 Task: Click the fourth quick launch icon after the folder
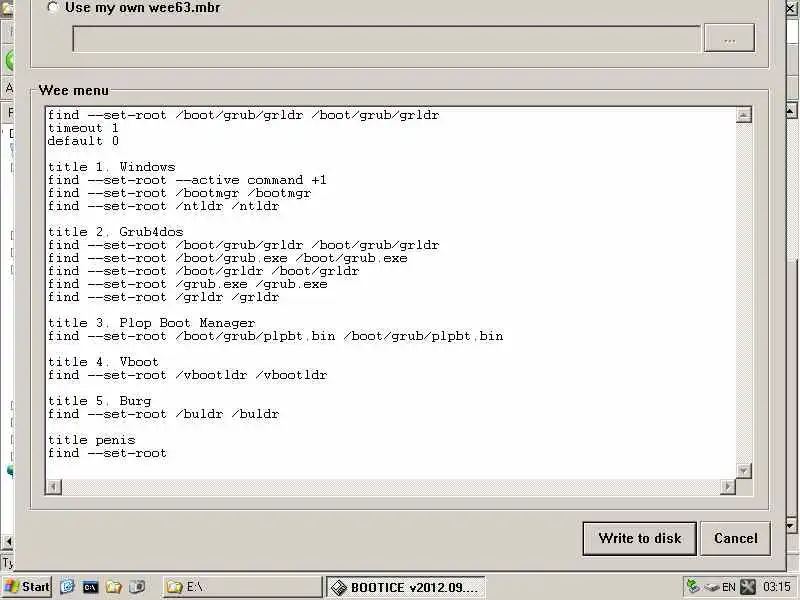[x=137, y=587]
